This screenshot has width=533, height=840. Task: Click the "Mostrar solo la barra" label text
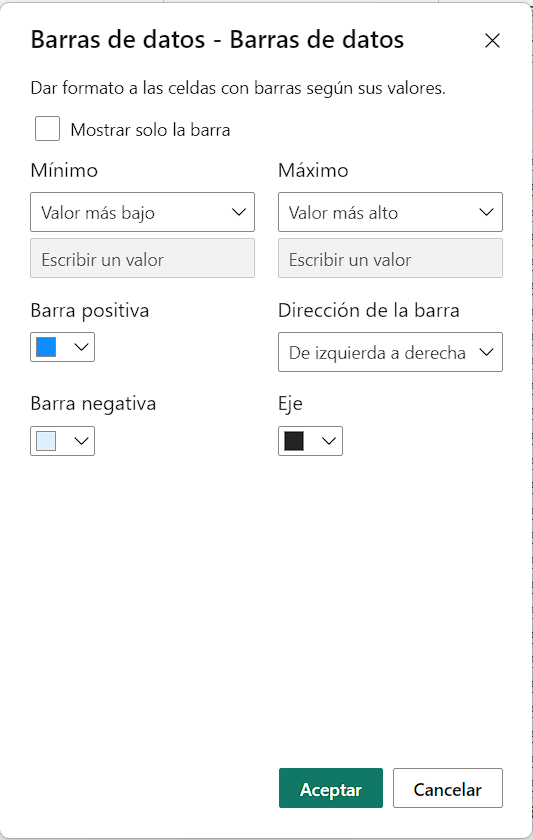tap(151, 130)
